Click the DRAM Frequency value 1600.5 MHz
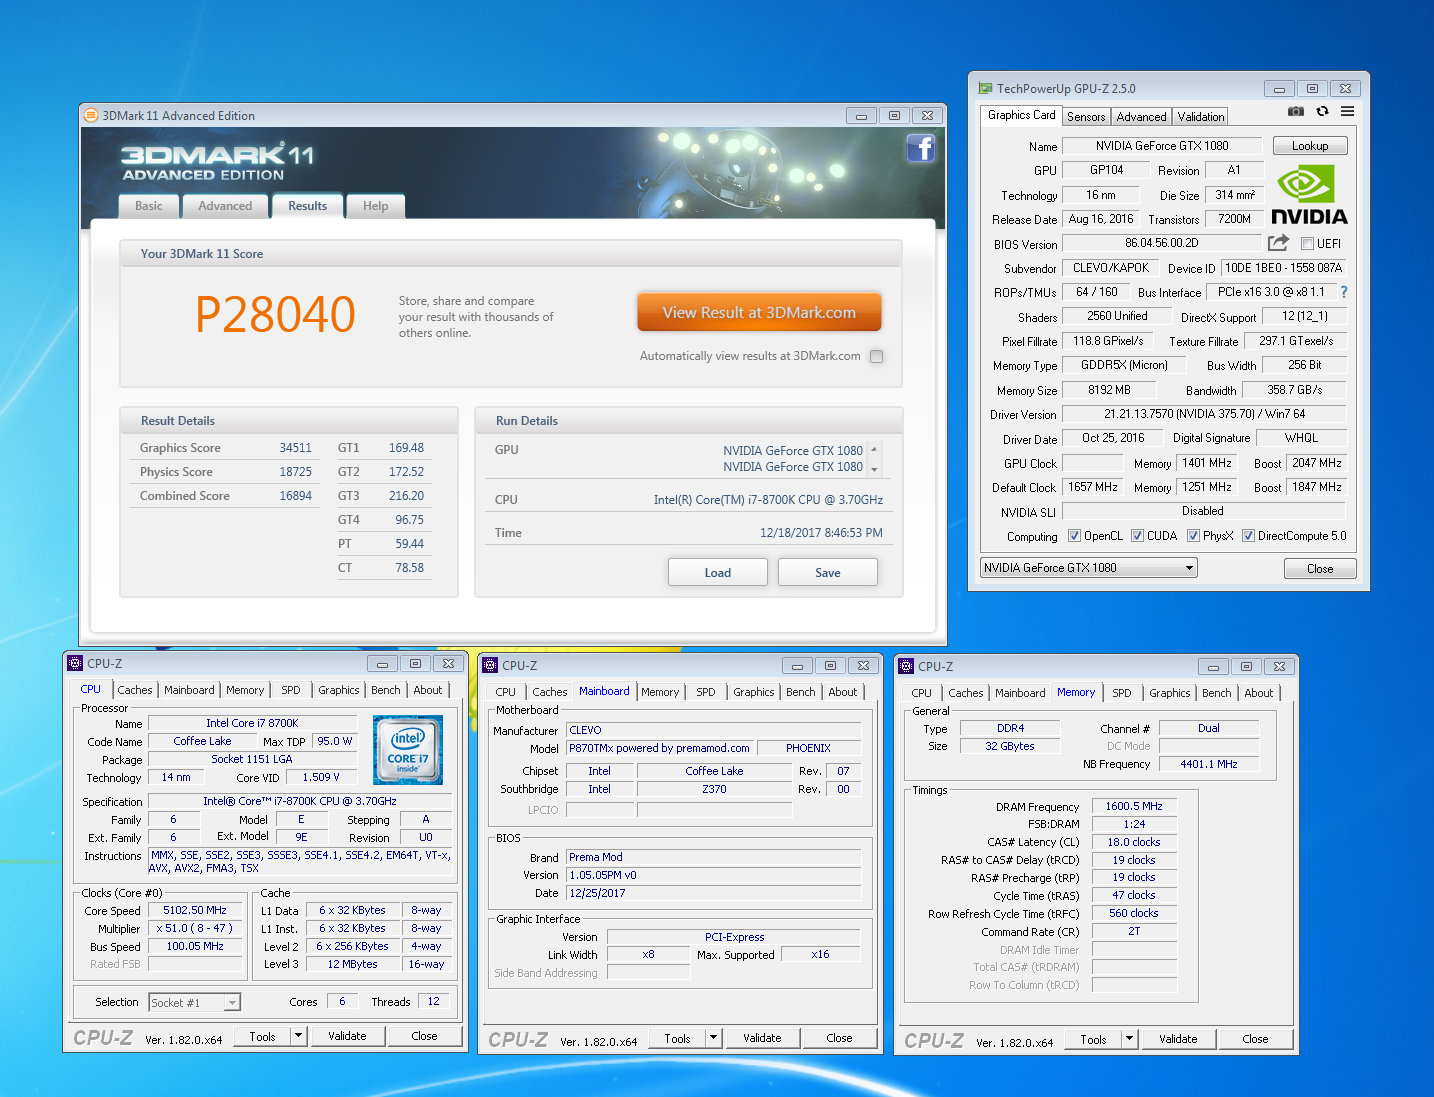The width and height of the screenshot is (1434, 1097). [x=1134, y=806]
